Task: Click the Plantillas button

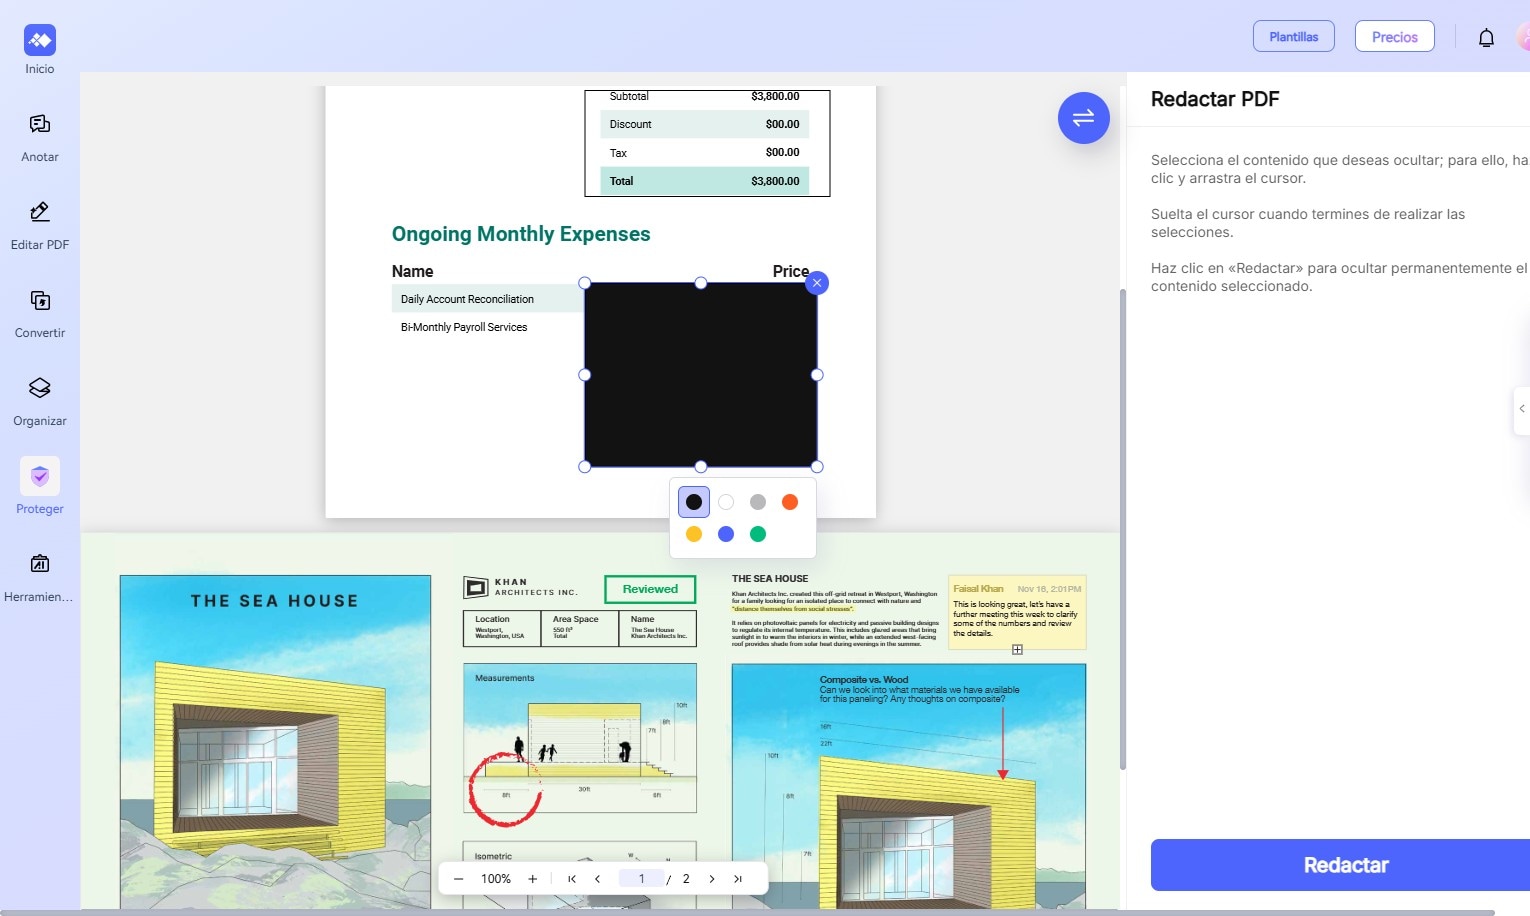Action: tap(1294, 37)
